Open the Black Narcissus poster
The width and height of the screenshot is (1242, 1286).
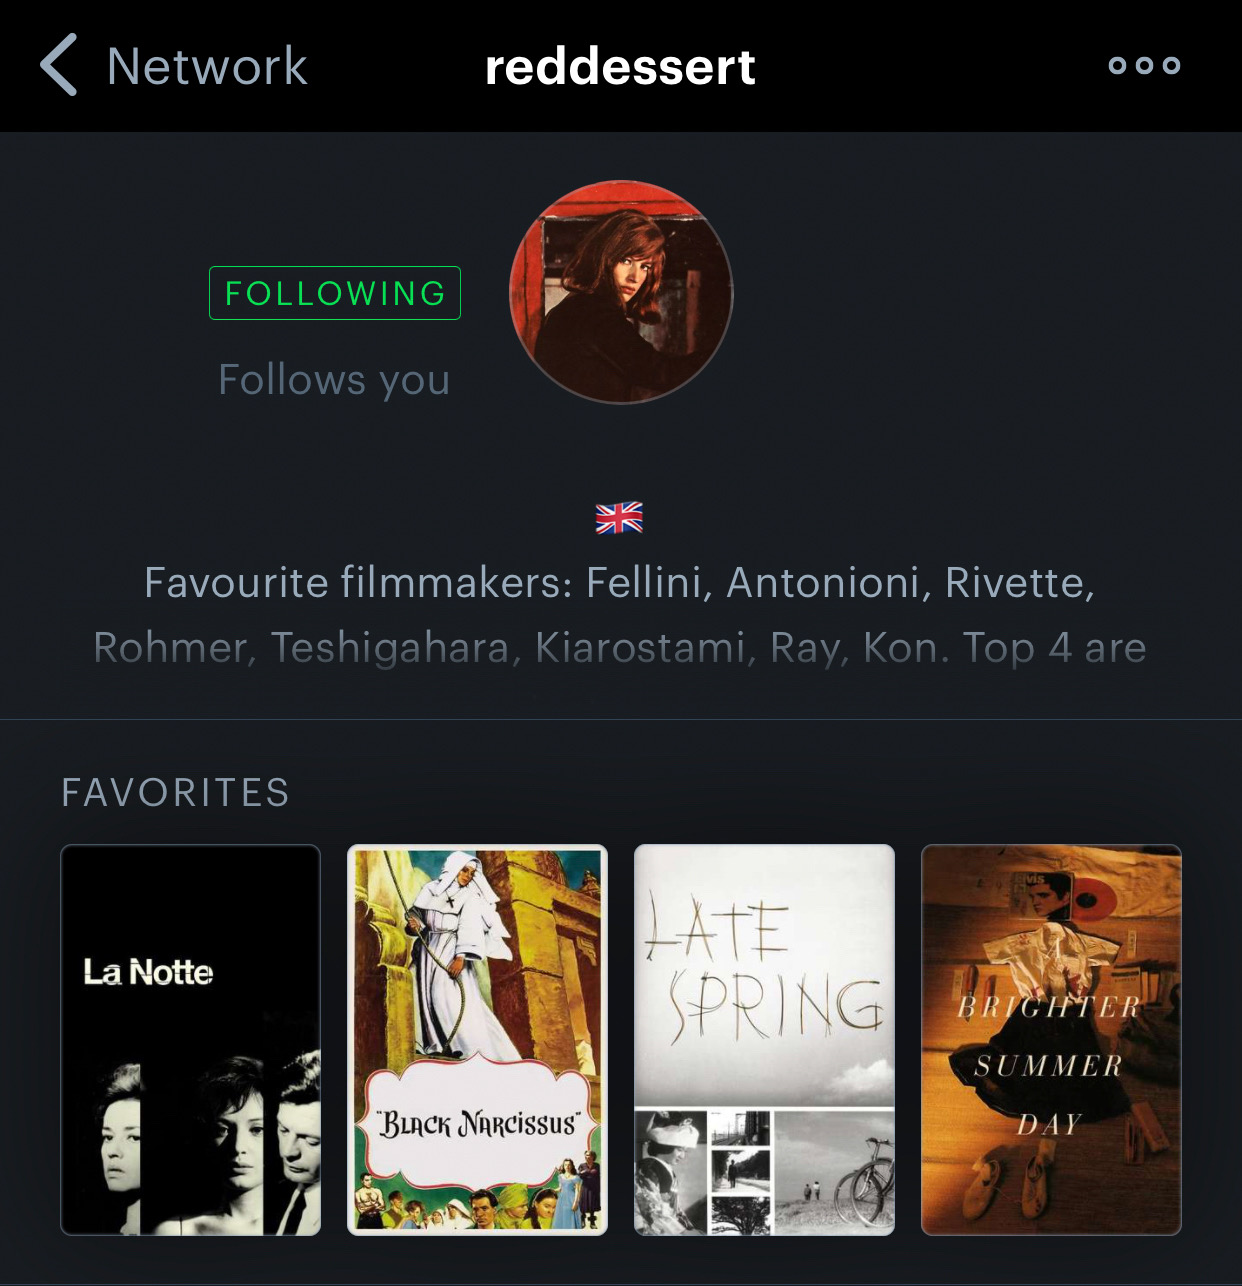477,1040
